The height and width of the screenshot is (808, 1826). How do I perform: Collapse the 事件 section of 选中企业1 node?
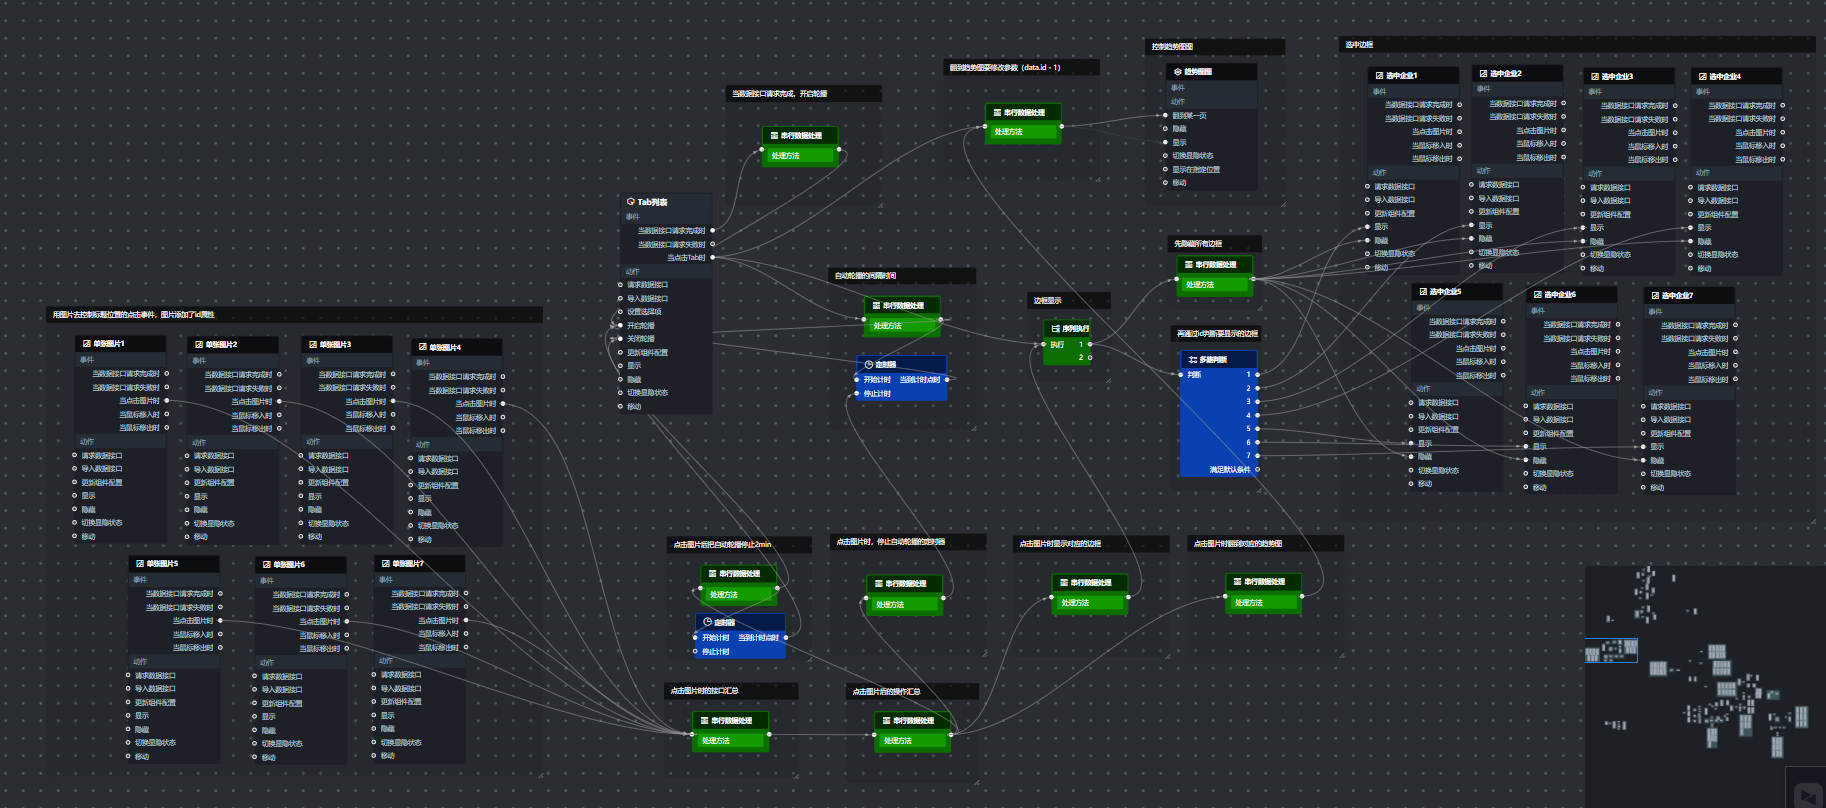(1380, 91)
